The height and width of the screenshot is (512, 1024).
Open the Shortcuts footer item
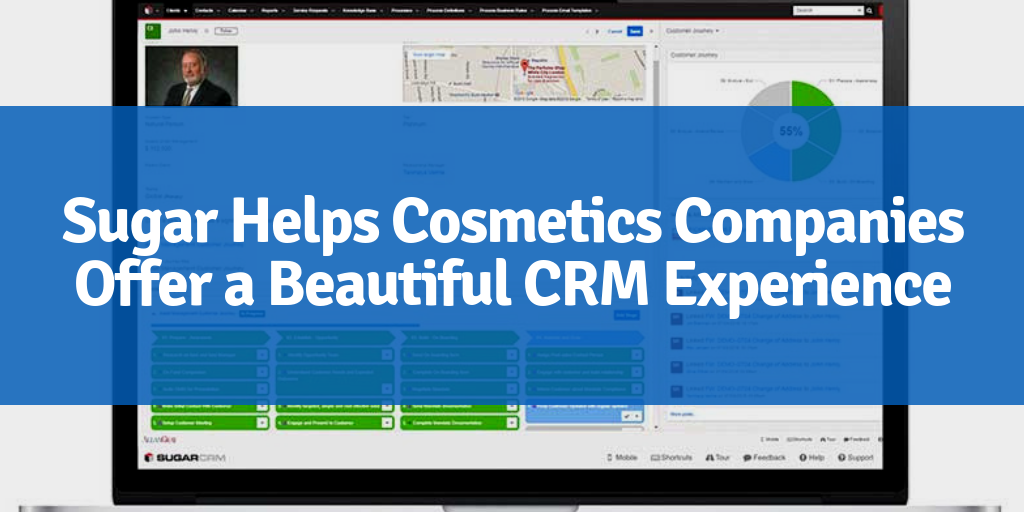point(671,458)
